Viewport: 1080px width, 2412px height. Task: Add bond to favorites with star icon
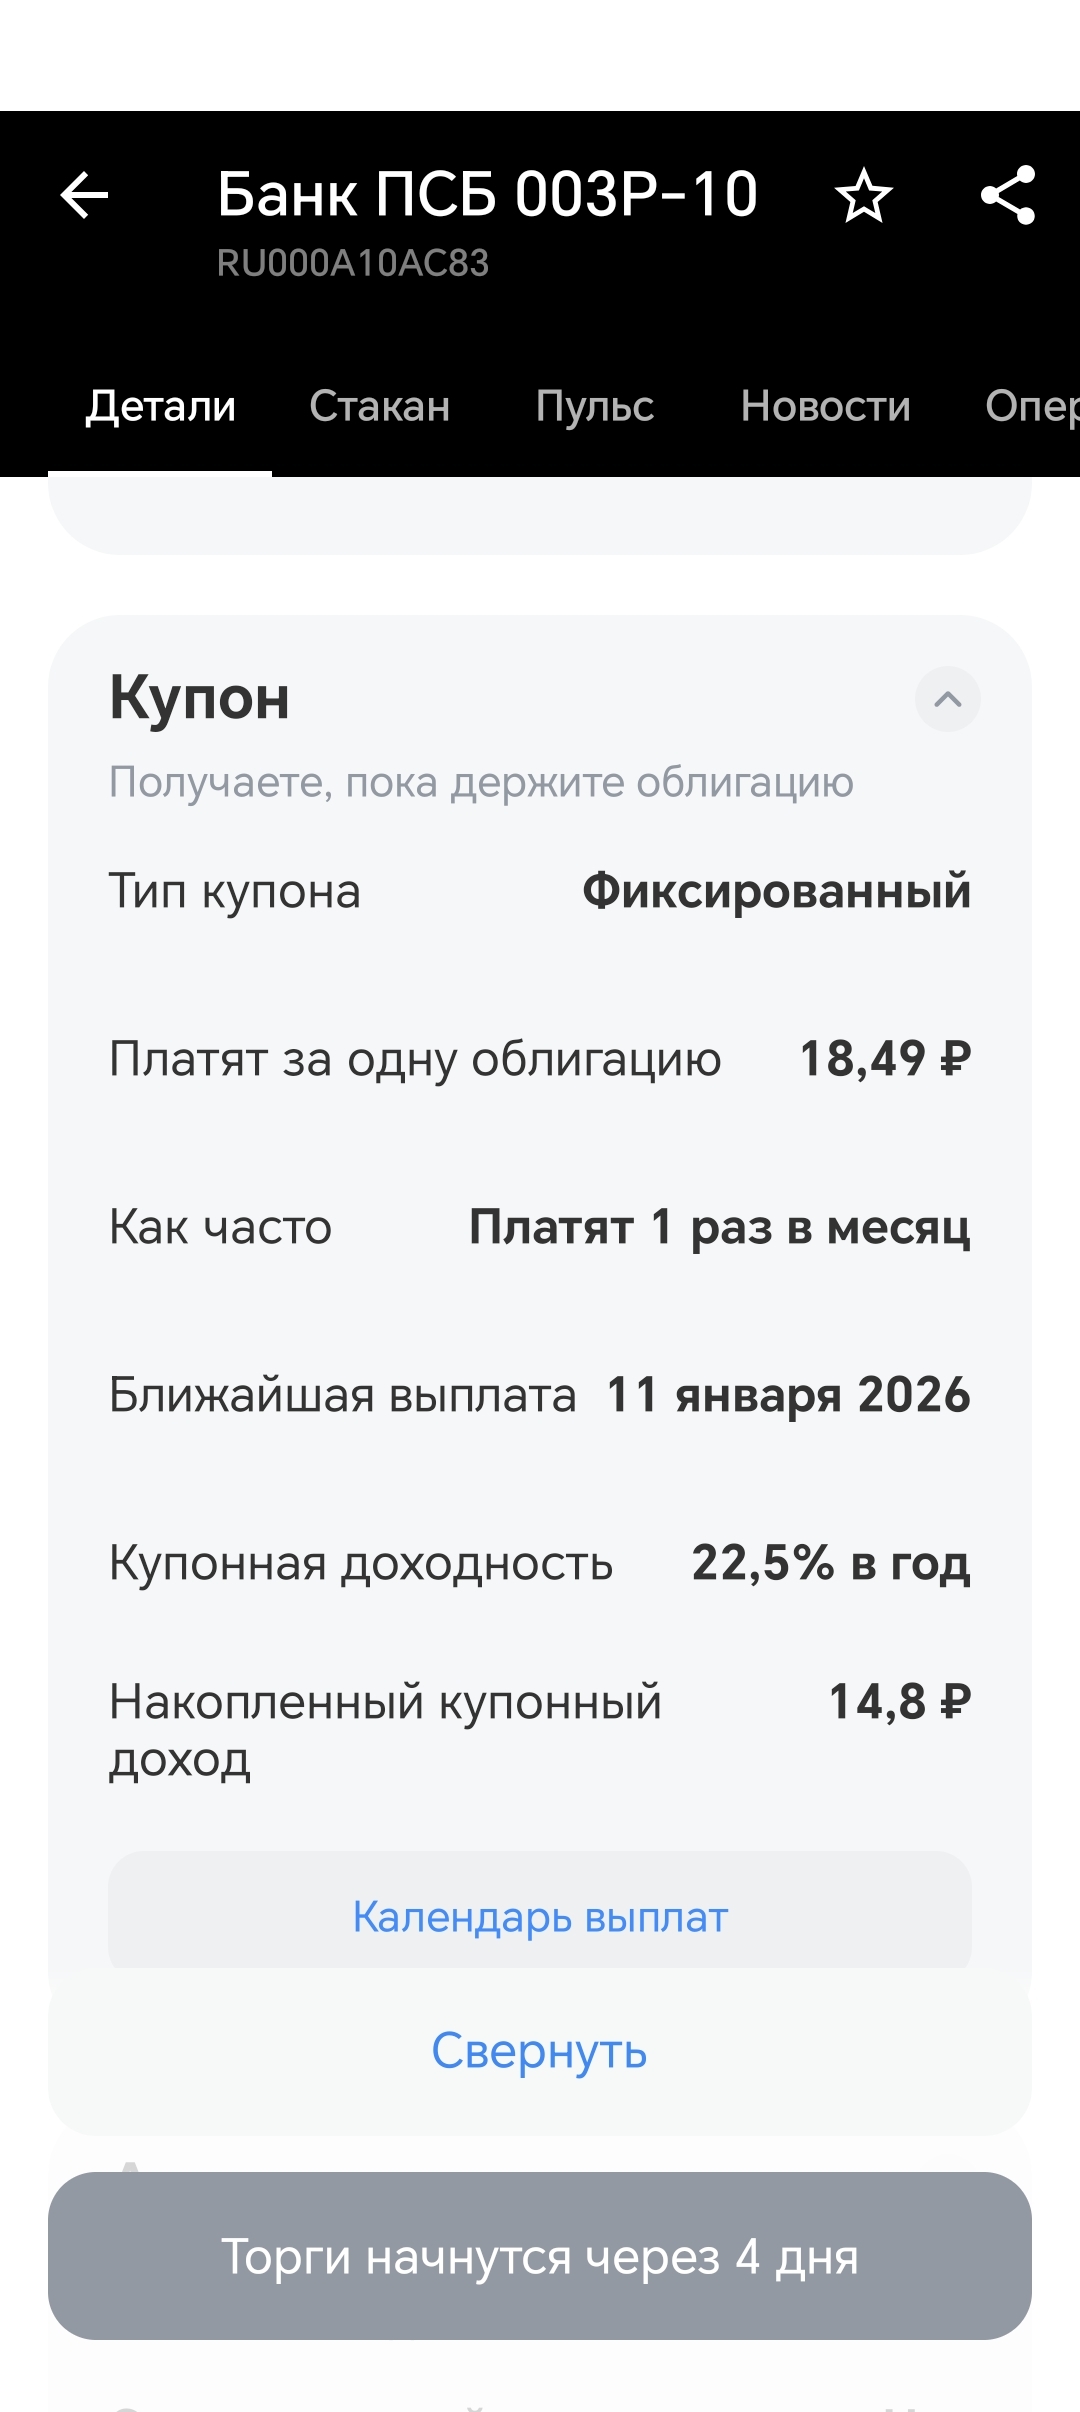point(863,196)
